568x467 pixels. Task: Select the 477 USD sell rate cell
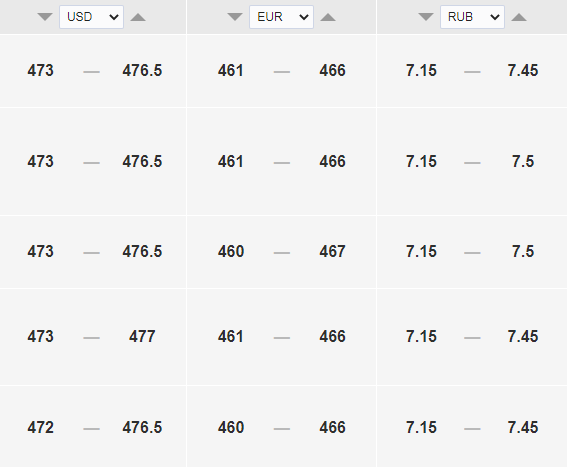(x=142, y=337)
